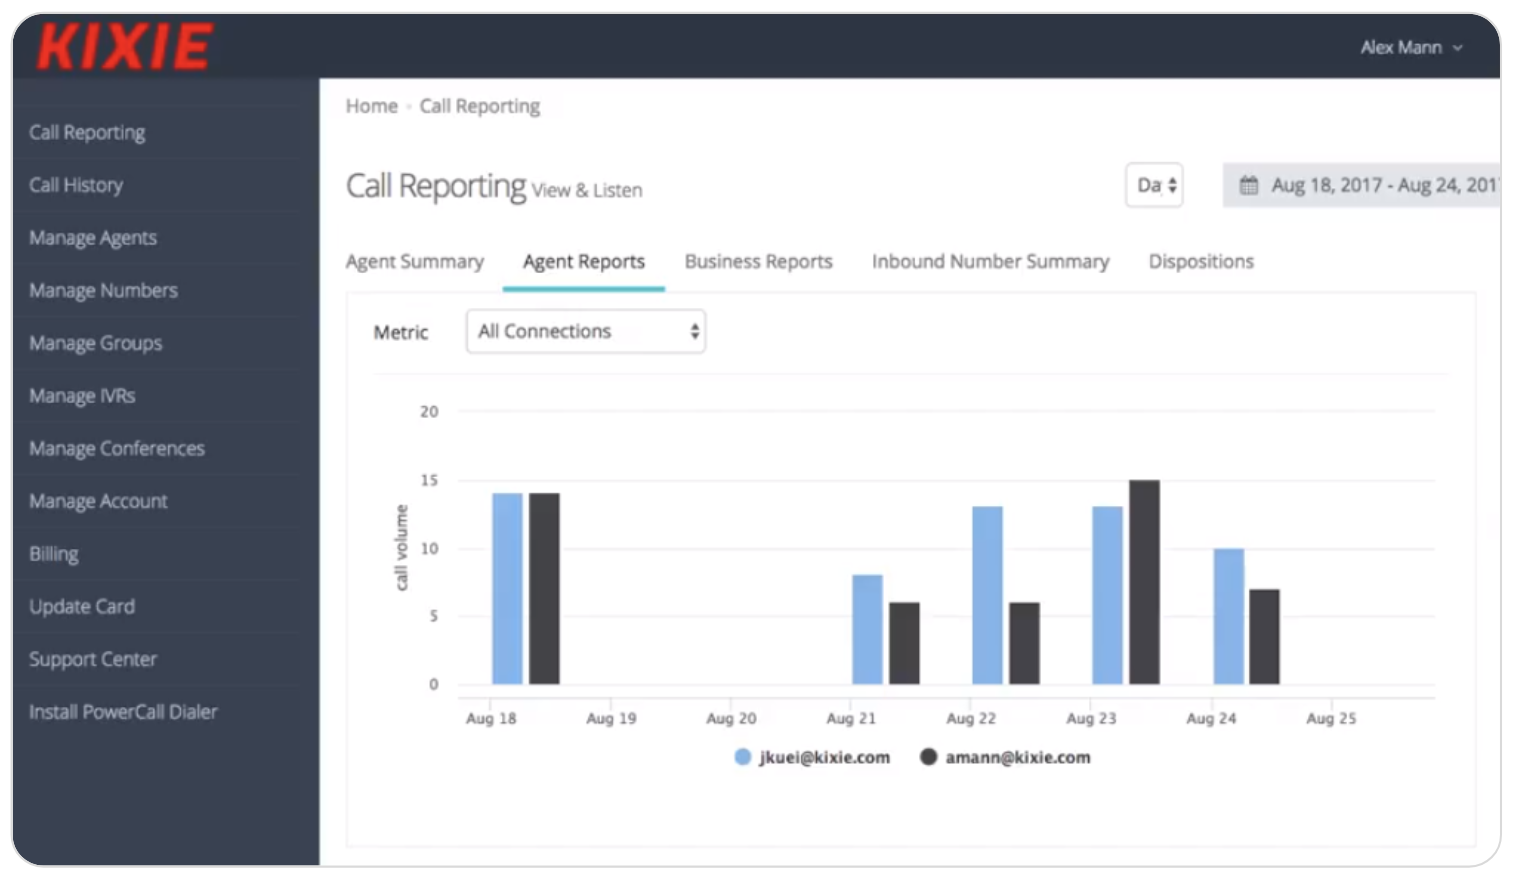Viewport: 1516px width, 880px height.
Task: Click the call volume axis title
Action: click(401, 547)
